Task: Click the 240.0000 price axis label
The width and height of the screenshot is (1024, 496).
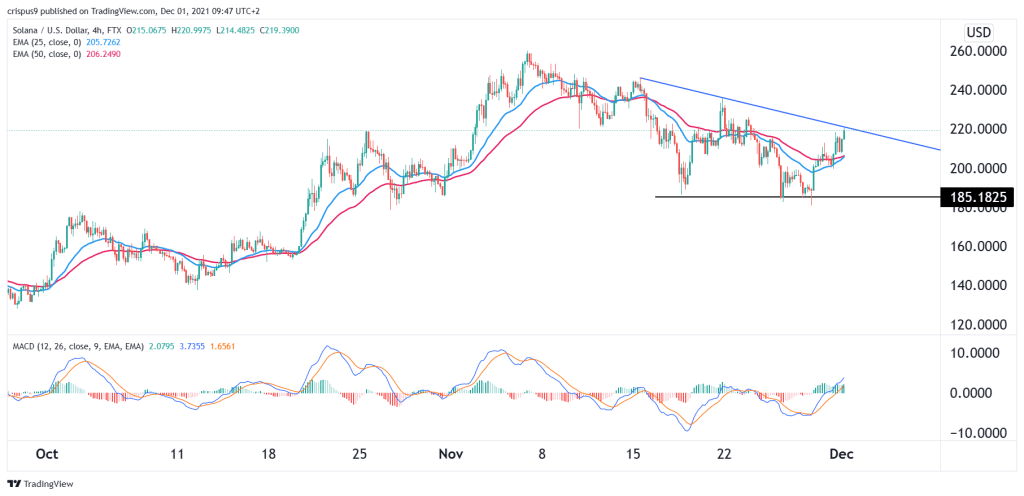Action: (976, 91)
